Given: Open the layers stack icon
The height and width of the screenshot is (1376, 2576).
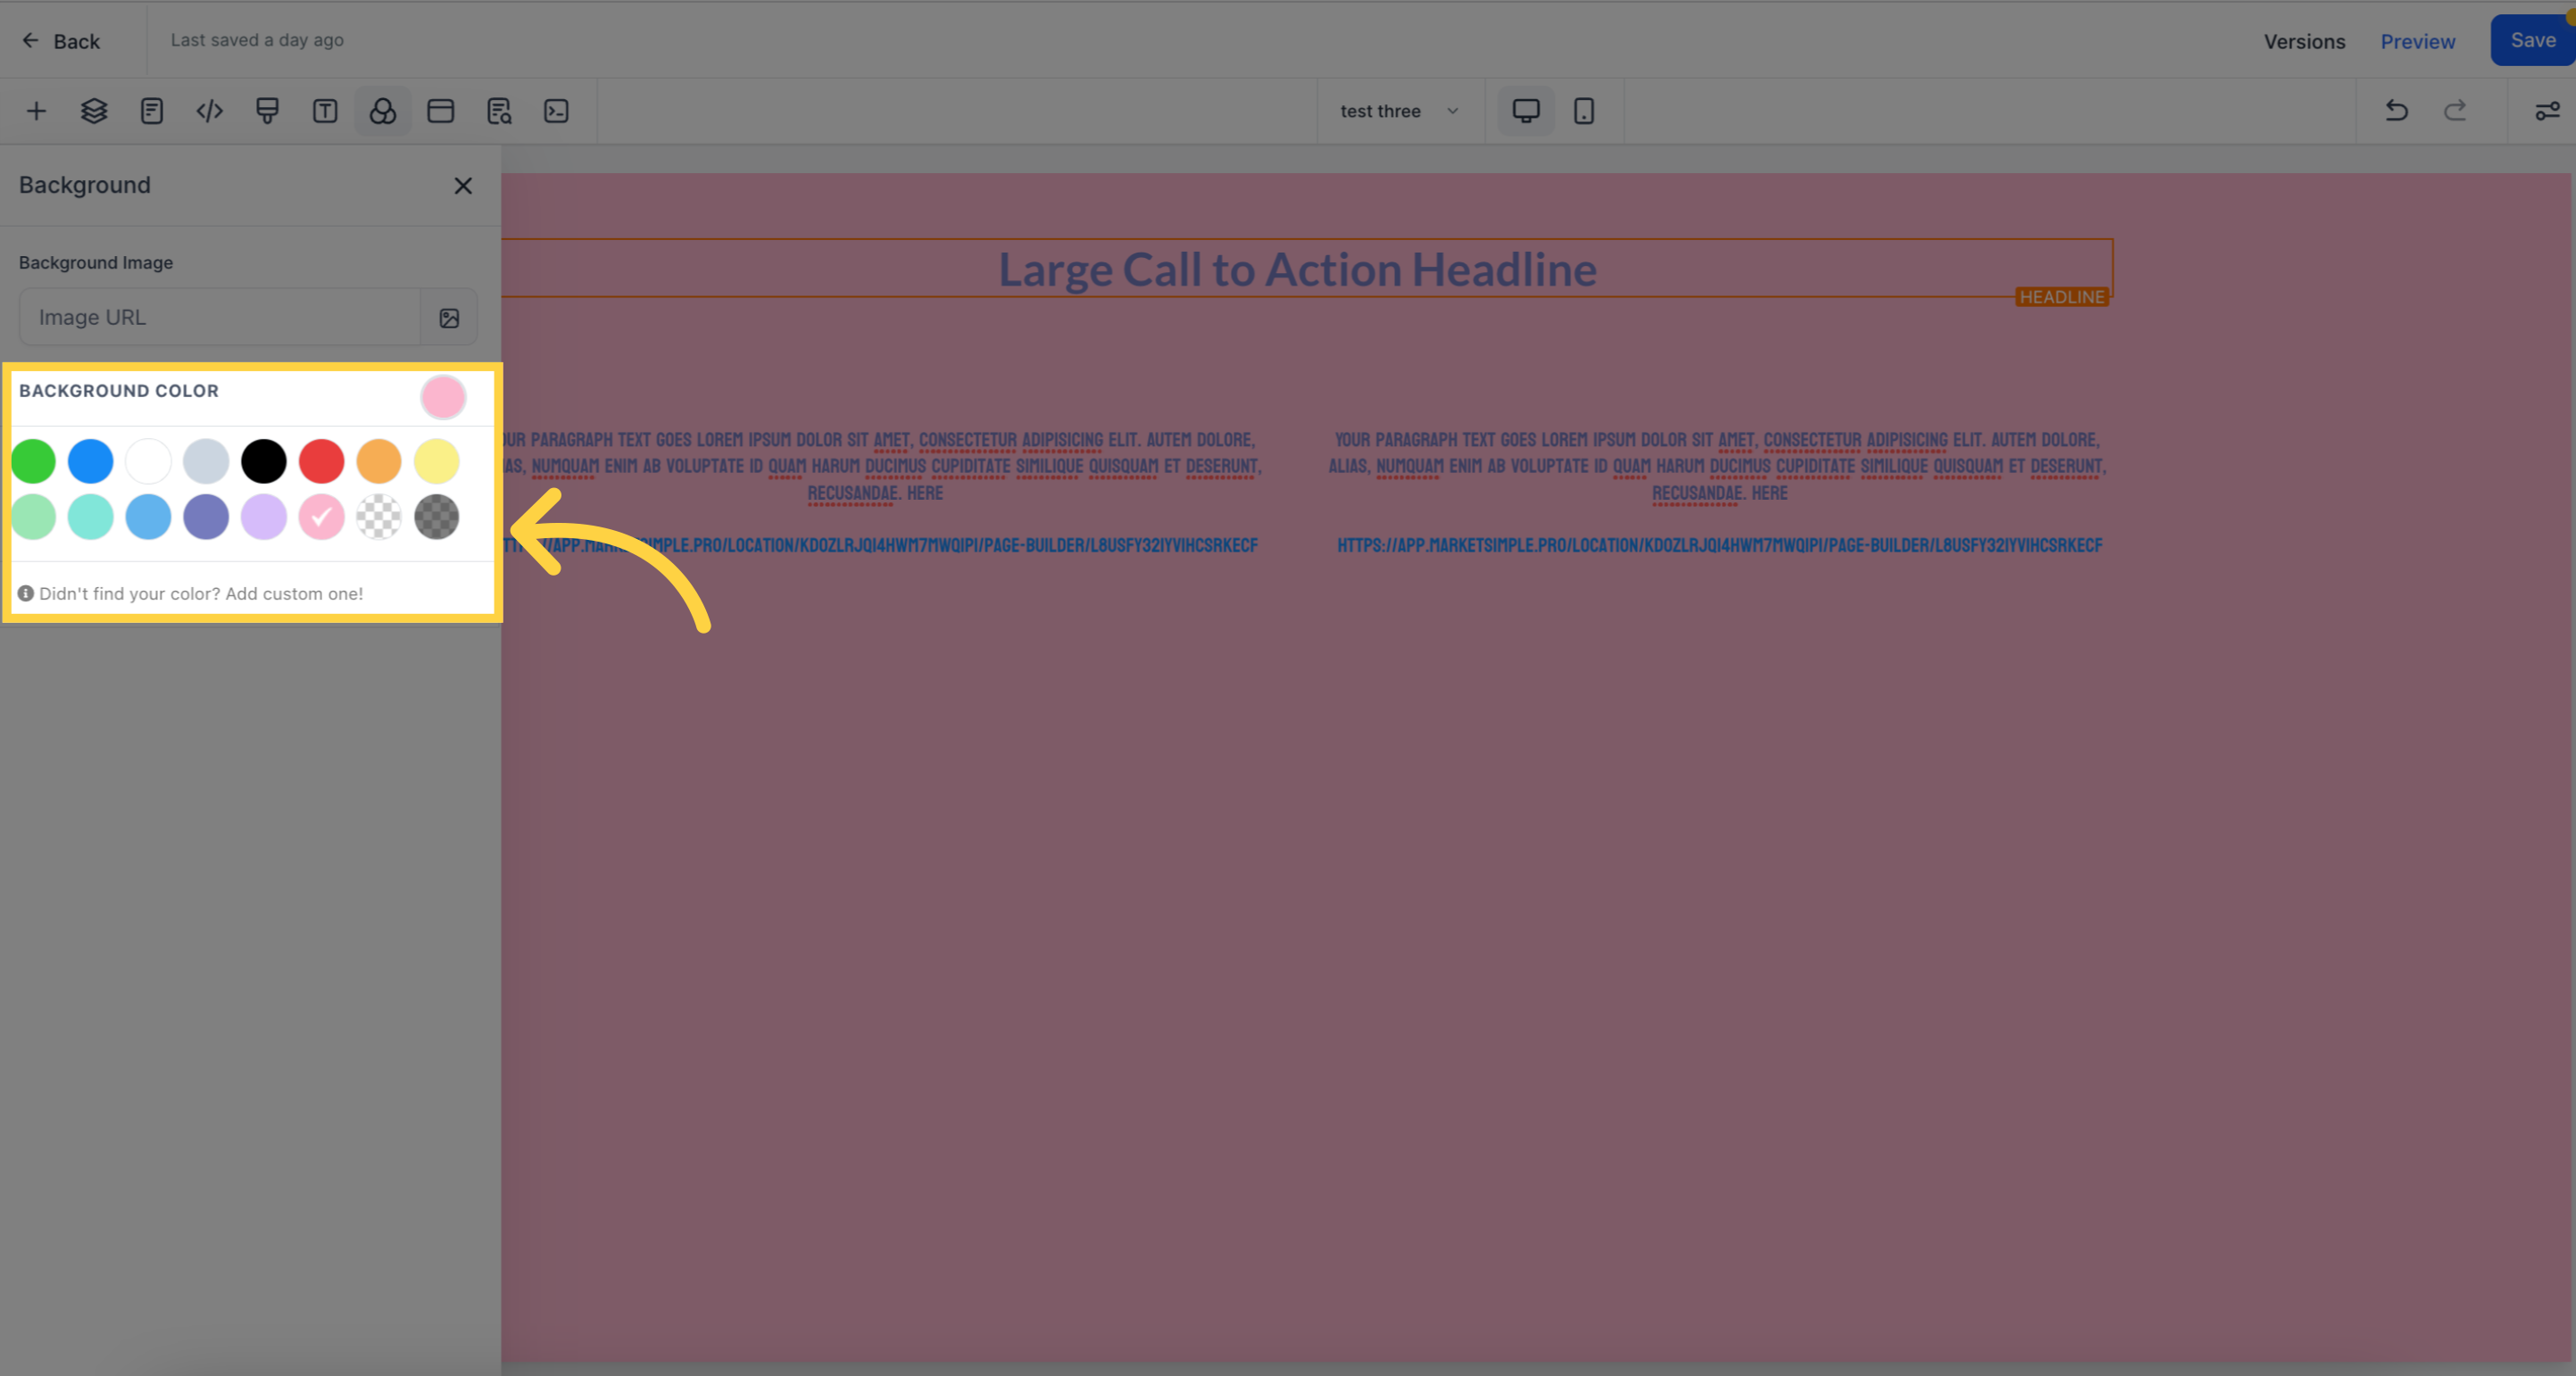Looking at the screenshot, I should [x=94, y=111].
